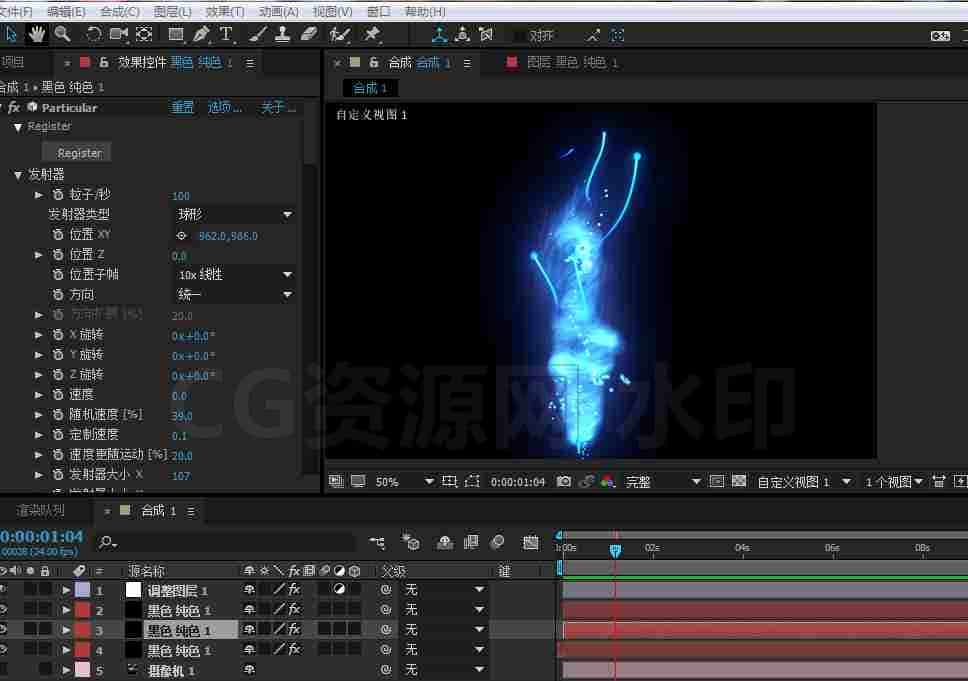Select the Hand tool
The width and height of the screenshot is (968, 681).
coord(36,35)
